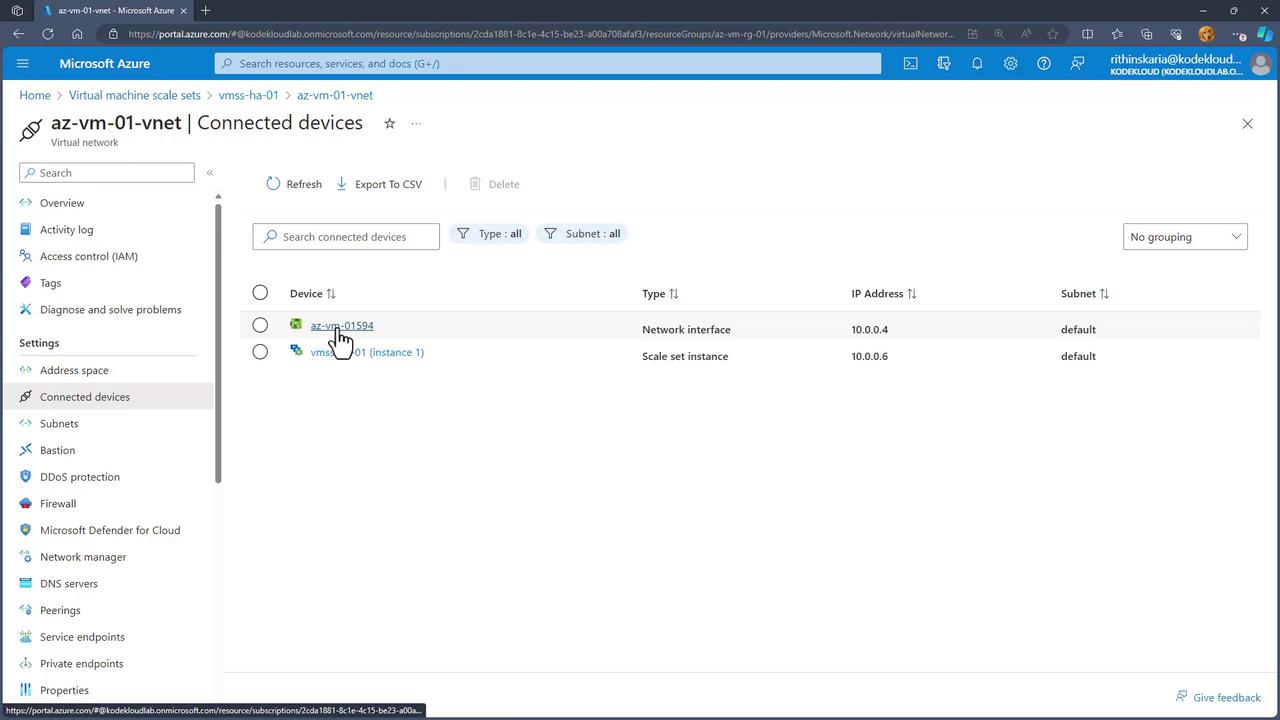The height and width of the screenshot is (720, 1280).
Task: Click the vmss-ha-01 breadcrumb link
Action: pos(248,95)
